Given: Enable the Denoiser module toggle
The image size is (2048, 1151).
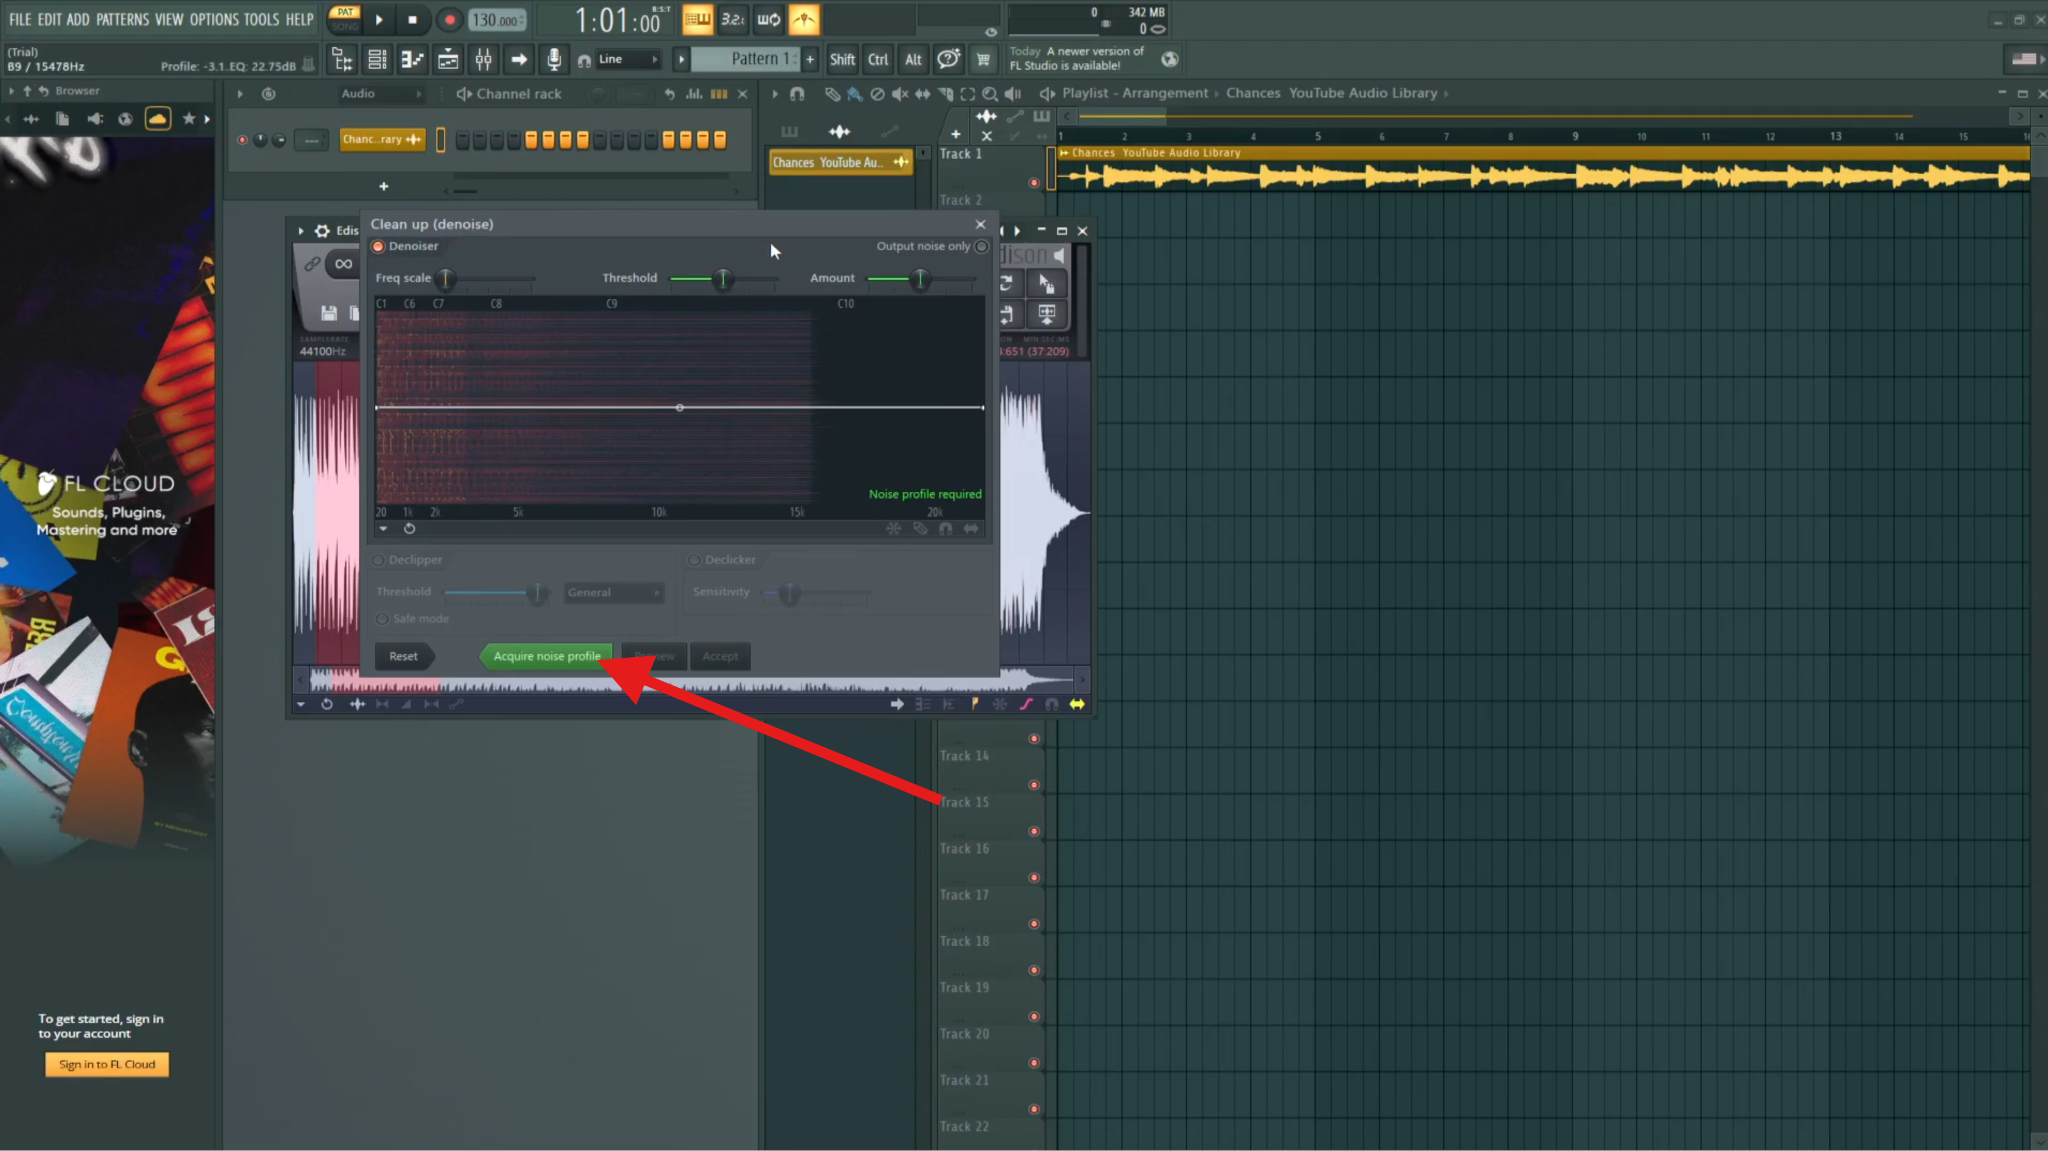Looking at the screenshot, I should pyautogui.click(x=378, y=246).
